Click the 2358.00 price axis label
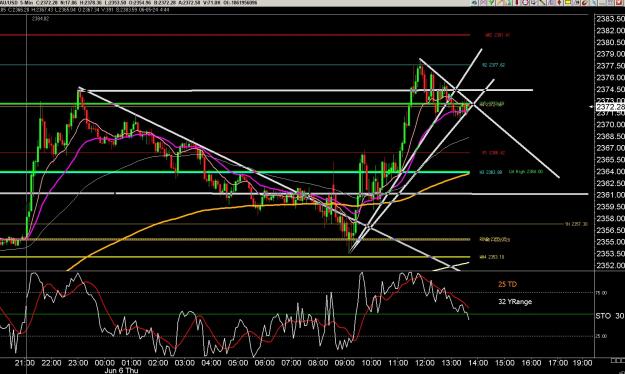This screenshot has height=374, width=625. [x=610, y=218]
